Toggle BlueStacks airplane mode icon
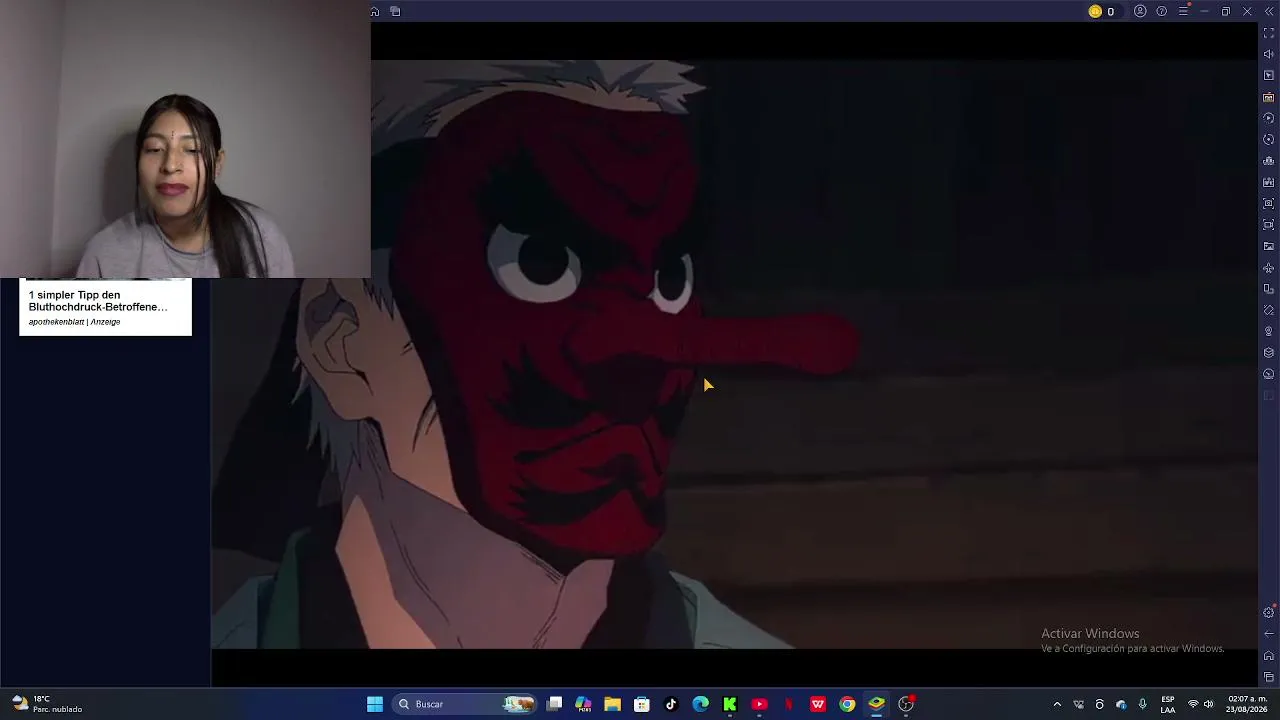This screenshot has height=720, width=1280. pos(1269,268)
